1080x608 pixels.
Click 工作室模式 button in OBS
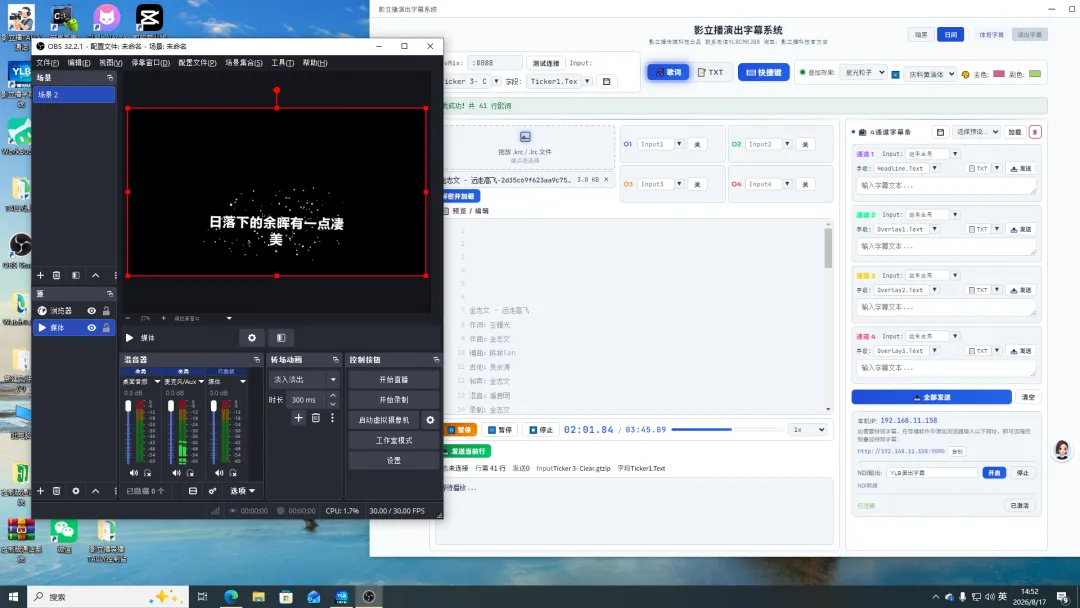[x=394, y=441]
